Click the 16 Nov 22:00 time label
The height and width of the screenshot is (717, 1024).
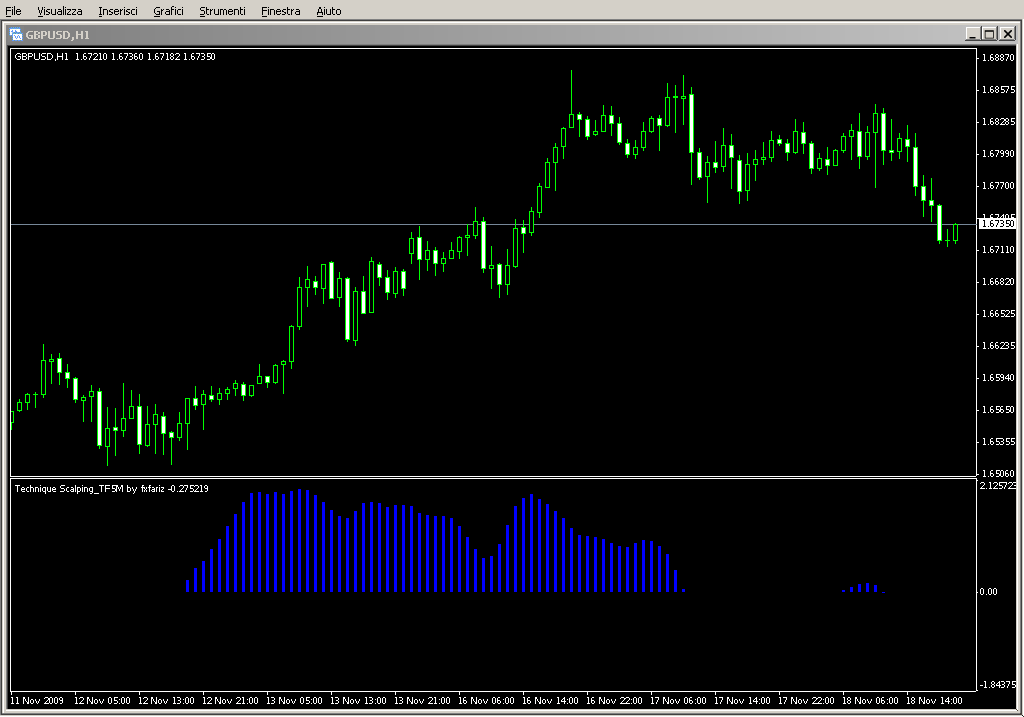pyautogui.click(x=614, y=701)
